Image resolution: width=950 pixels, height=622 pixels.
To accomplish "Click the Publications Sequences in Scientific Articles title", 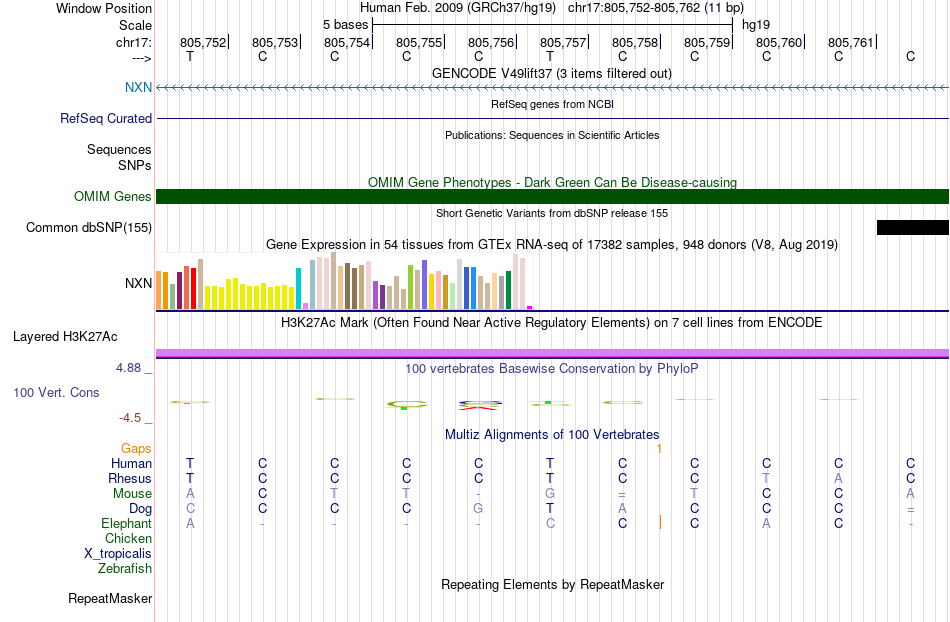I will [x=552, y=135].
